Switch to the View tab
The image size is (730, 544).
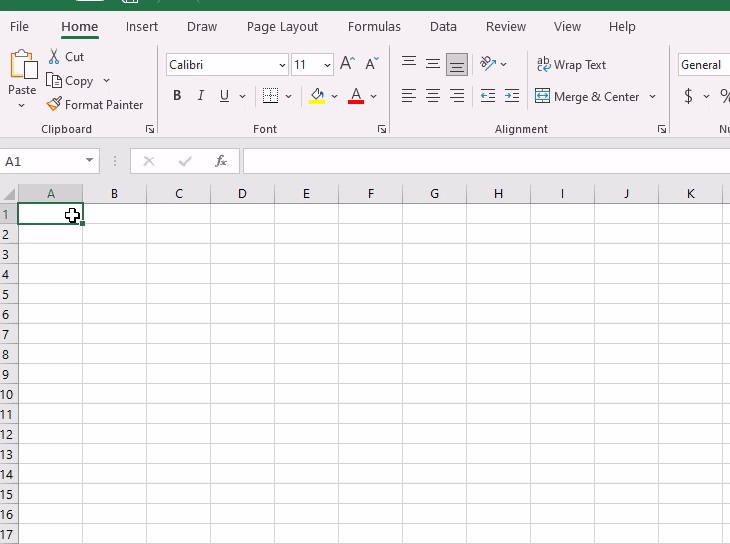pyautogui.click(x=567, y=27)
